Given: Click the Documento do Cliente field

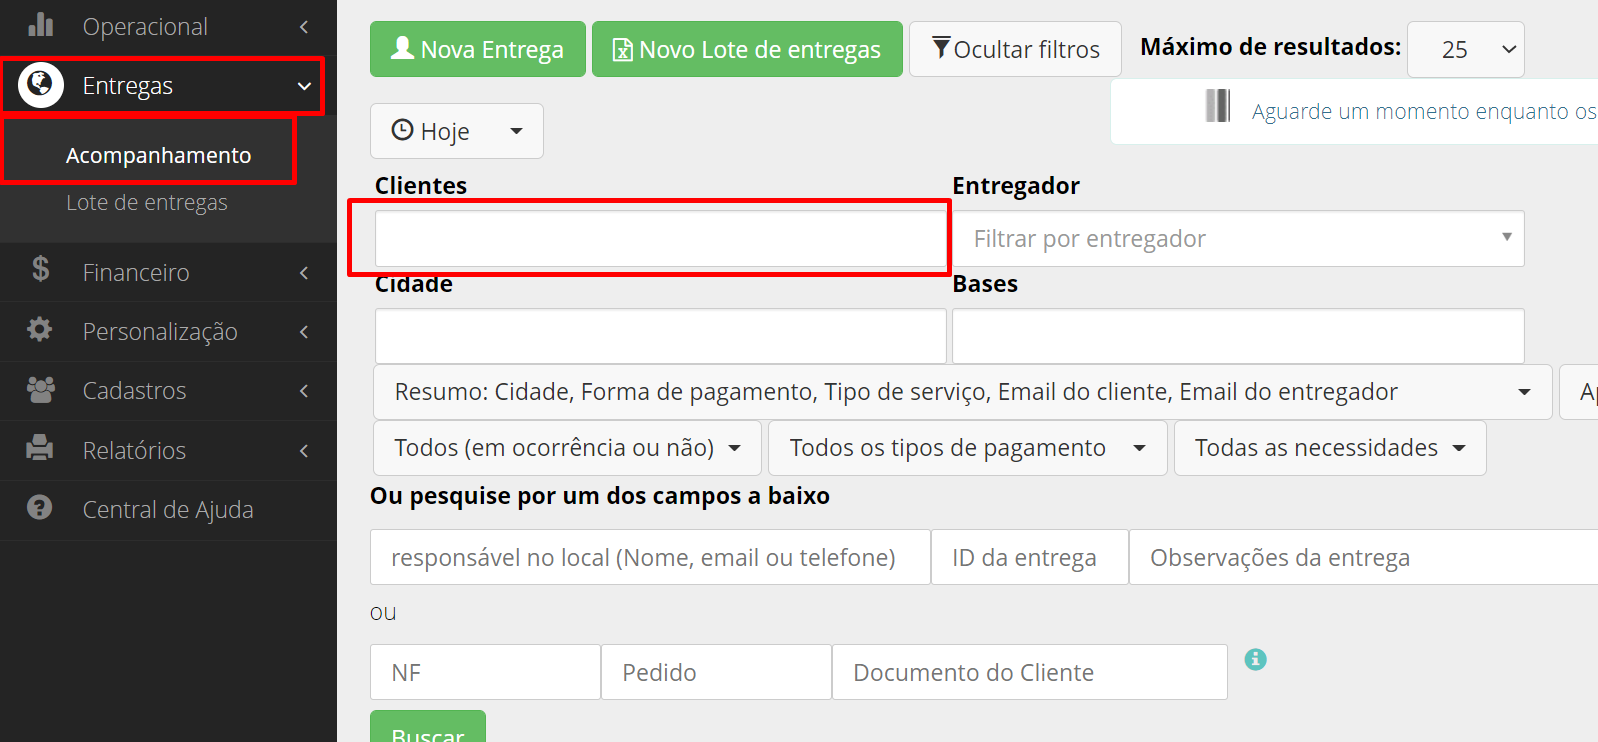Looking at the screenshot, I should click(x=1030, y=672).
